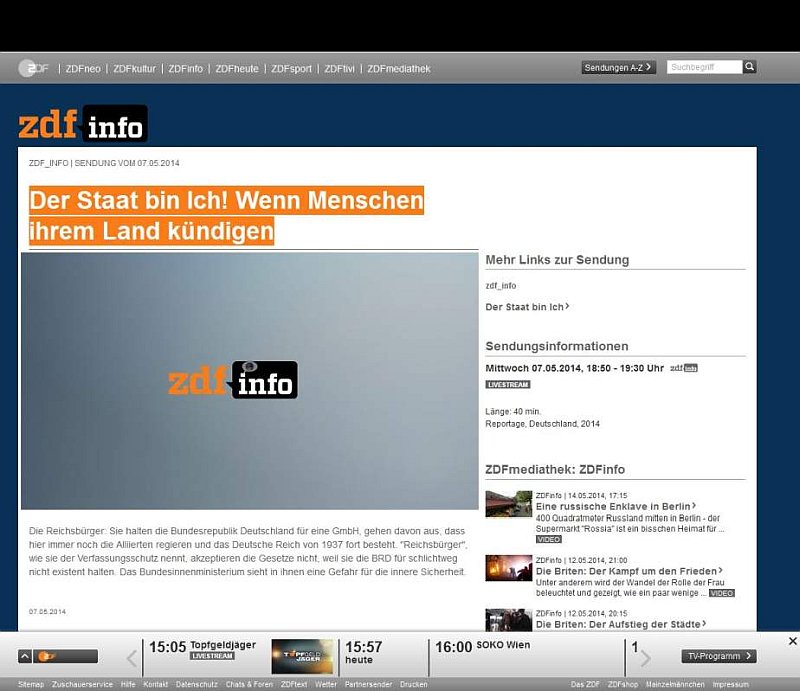Screen dimensions: 800x691
Task: Play the zdf info video preview
Action: tap(250, 380)
